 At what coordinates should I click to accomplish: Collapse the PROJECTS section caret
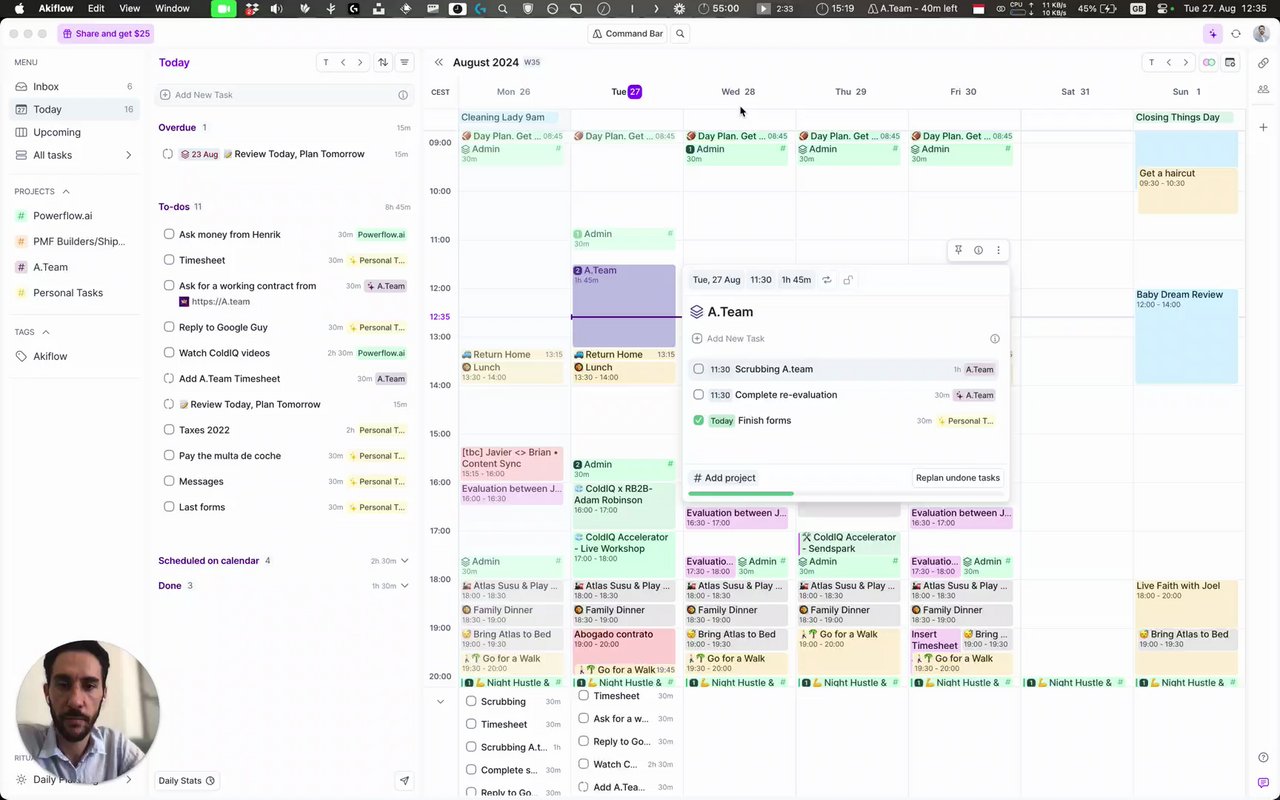(x=66, y=192)
